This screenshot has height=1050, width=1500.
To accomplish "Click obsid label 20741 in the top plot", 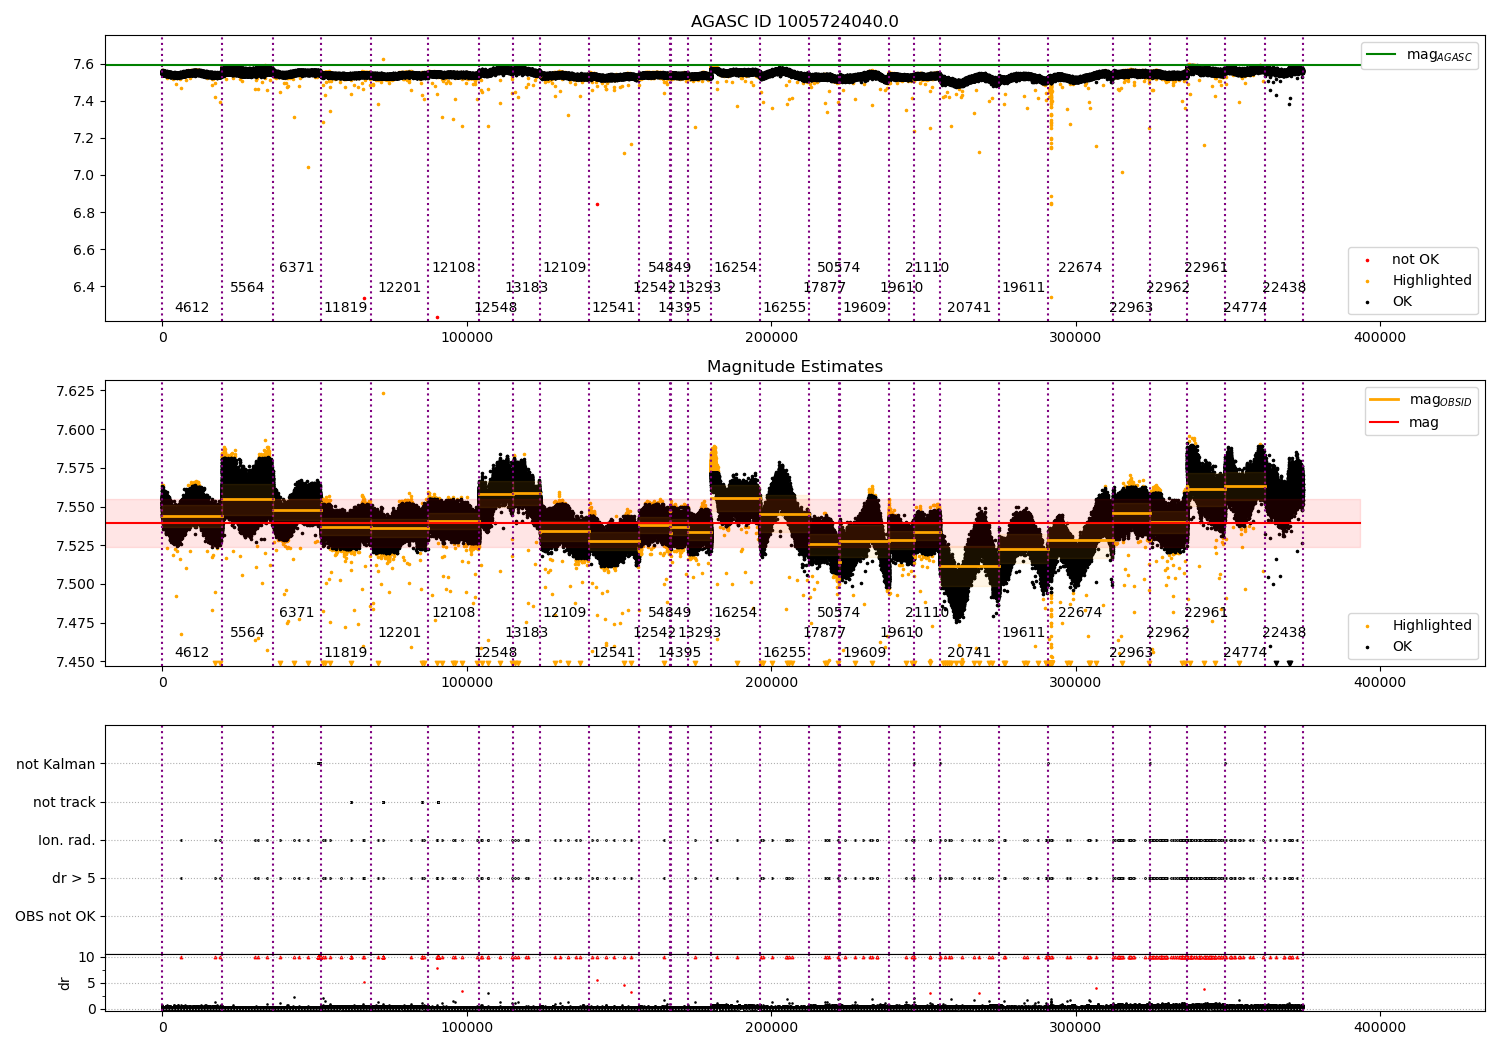I will click(x=968, y=307).
